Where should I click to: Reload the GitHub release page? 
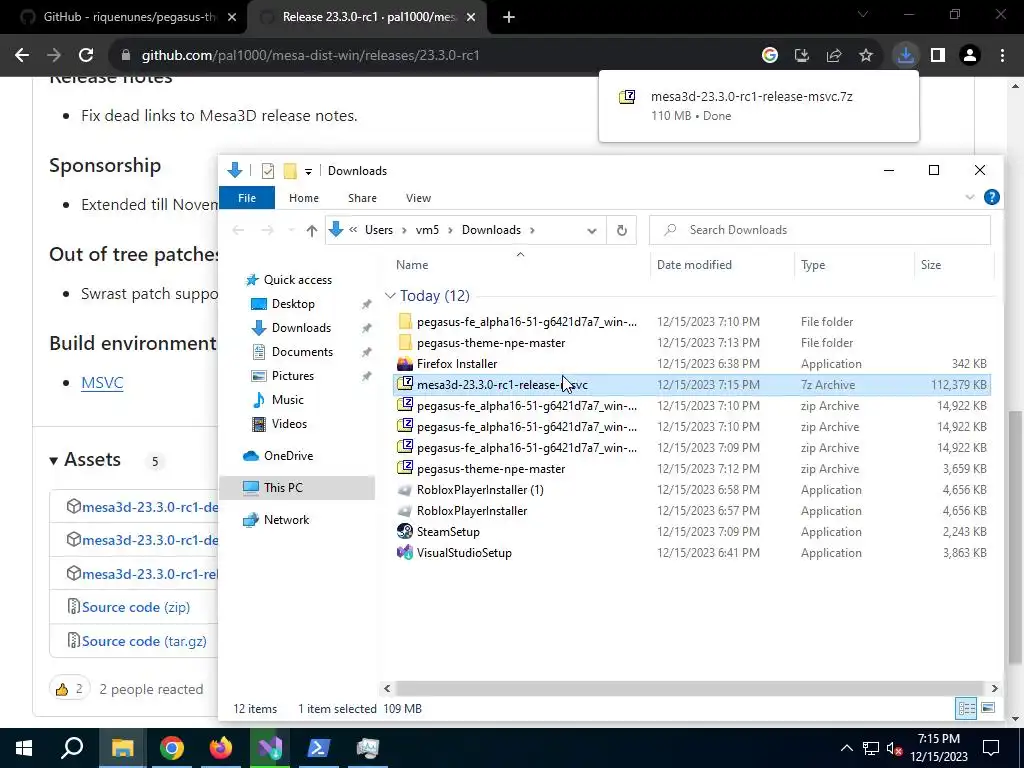(86, 56)
